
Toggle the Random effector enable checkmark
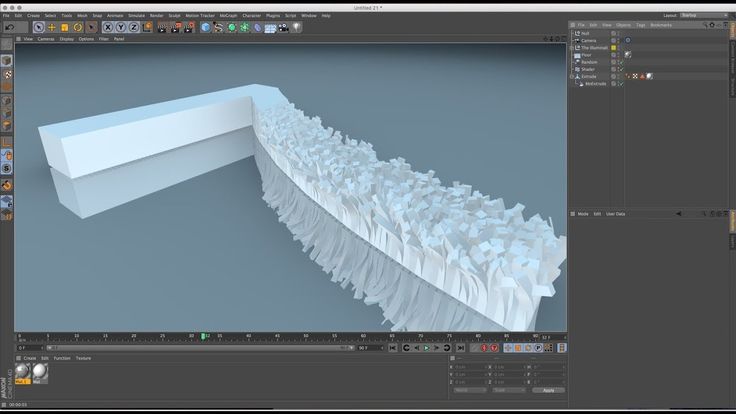coord(620,62)
